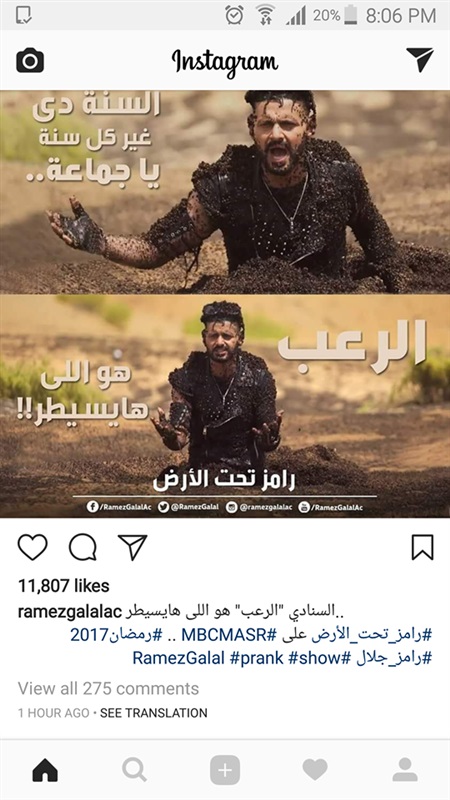Open Profile tab person icon
The height and width of the screenshot is (800, 450).
point(405,769)
